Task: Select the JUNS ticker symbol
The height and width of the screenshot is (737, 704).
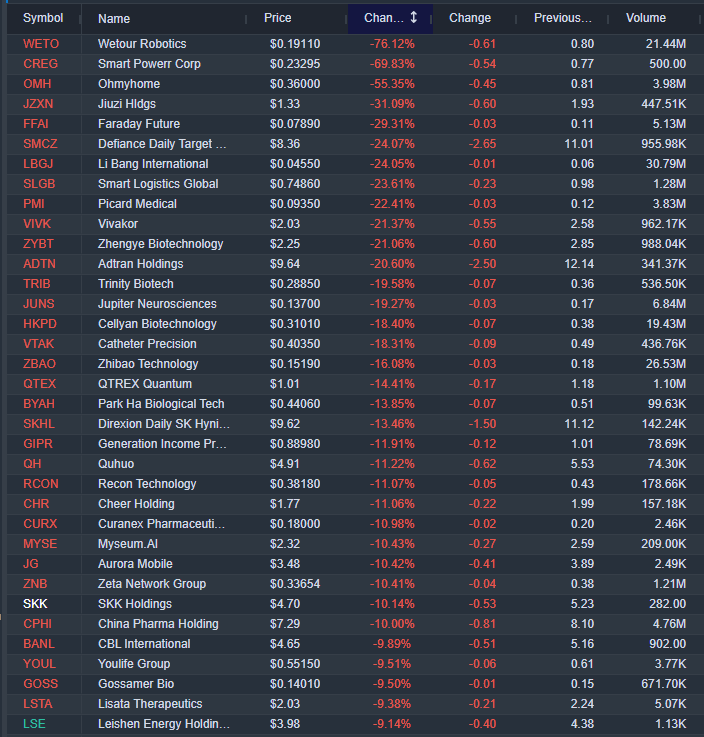Action: point(39,304)
